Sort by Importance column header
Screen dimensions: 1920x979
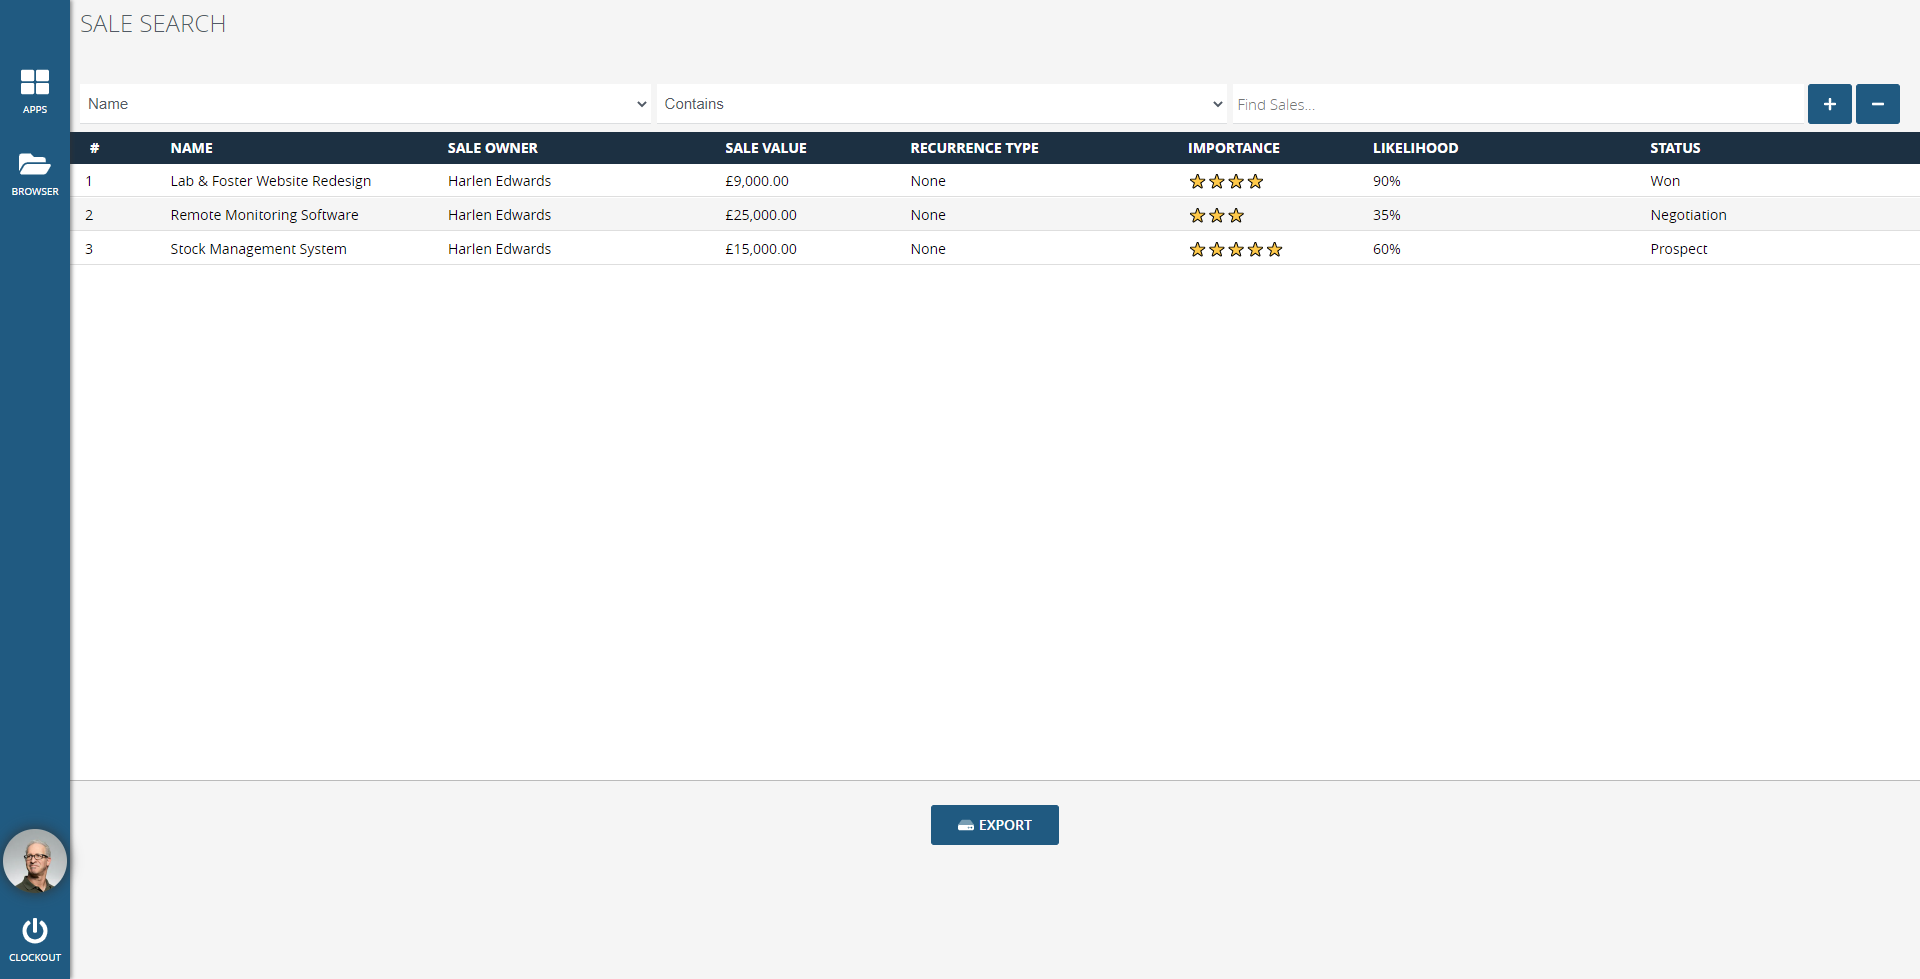[x=1233, y=148]
